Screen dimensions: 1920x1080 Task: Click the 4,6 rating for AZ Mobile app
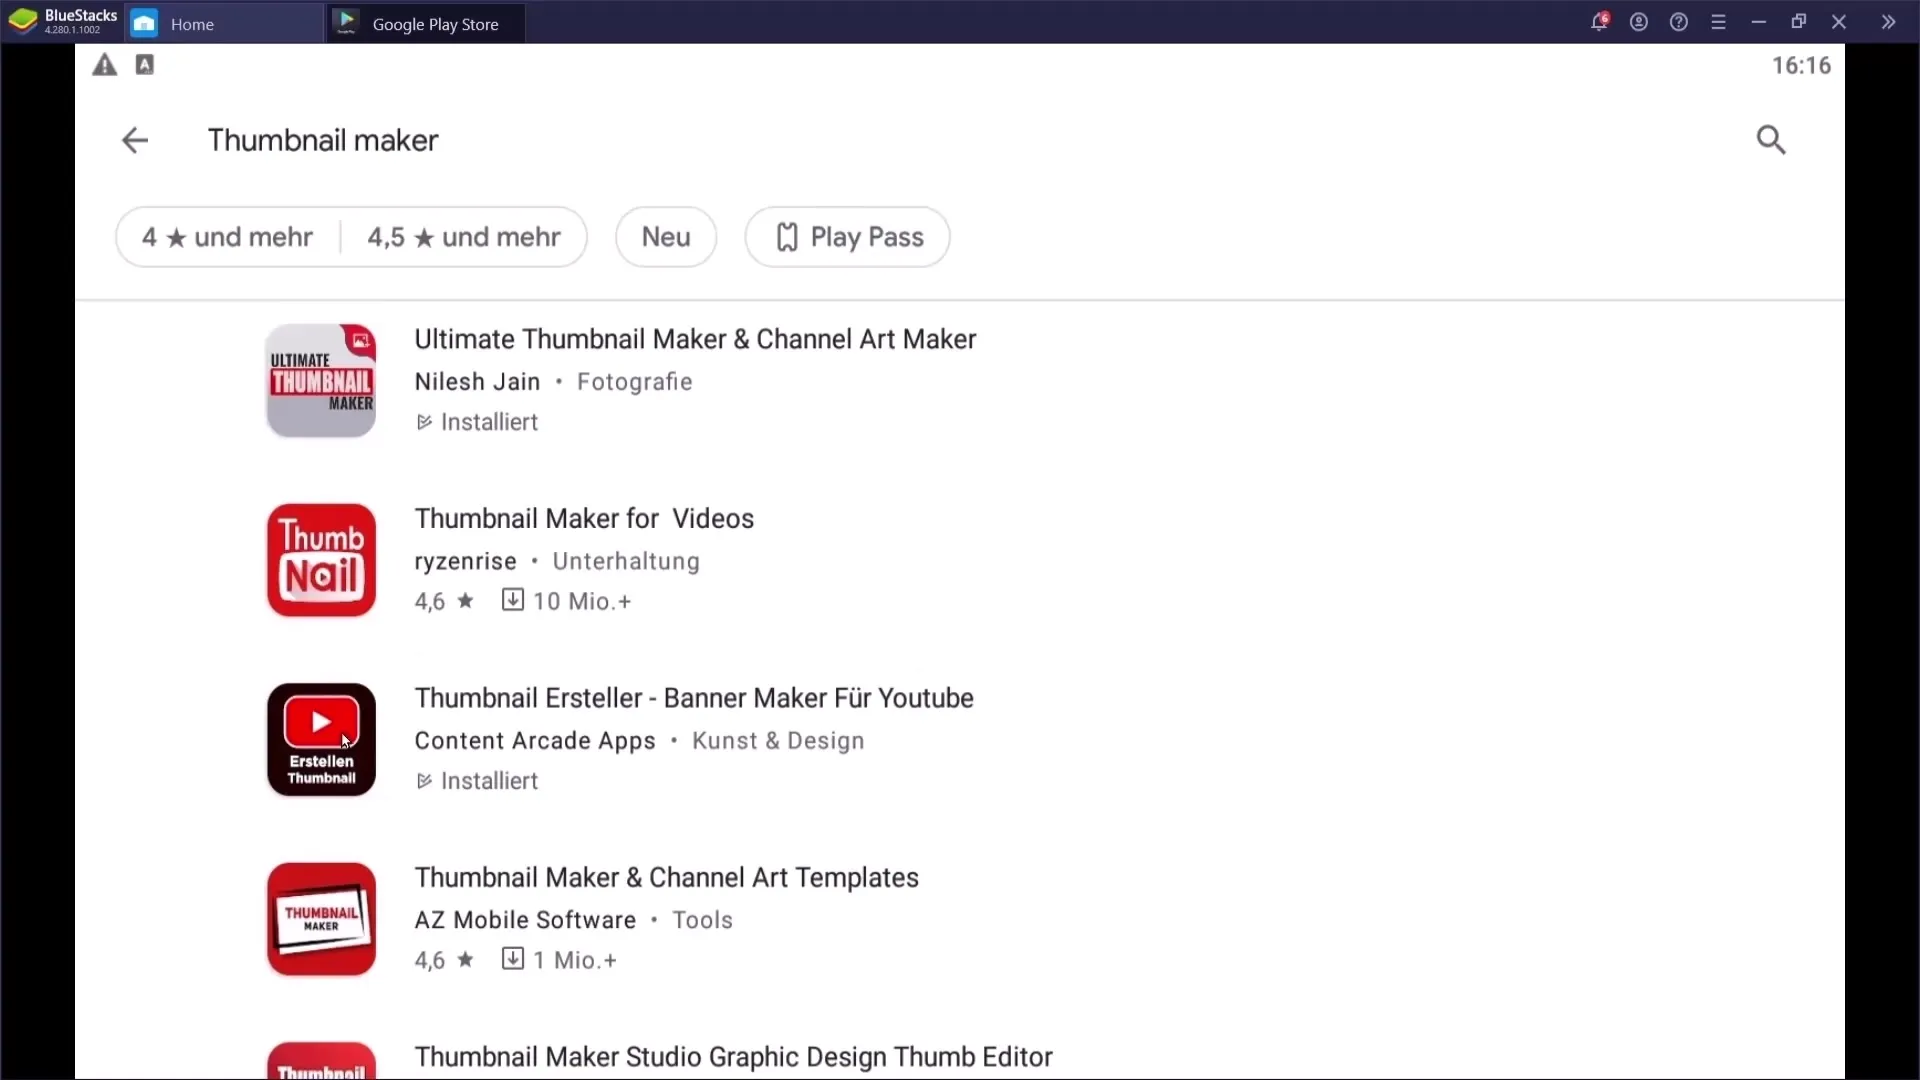[444, 960]
